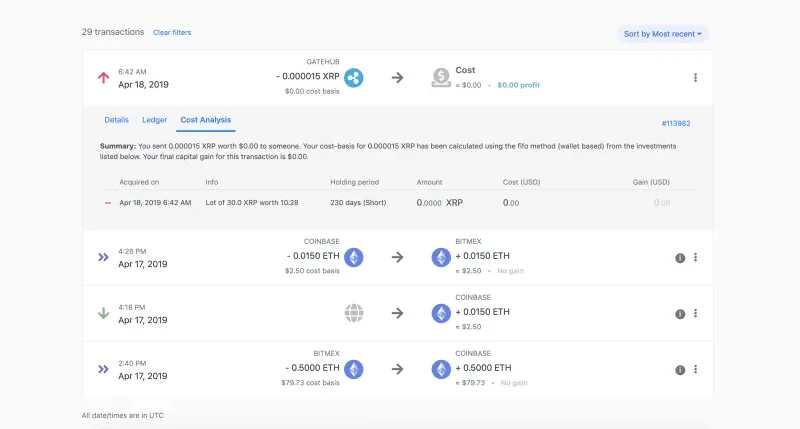
Task: Click the Cost money bag icon
Action: pos(440,77)
